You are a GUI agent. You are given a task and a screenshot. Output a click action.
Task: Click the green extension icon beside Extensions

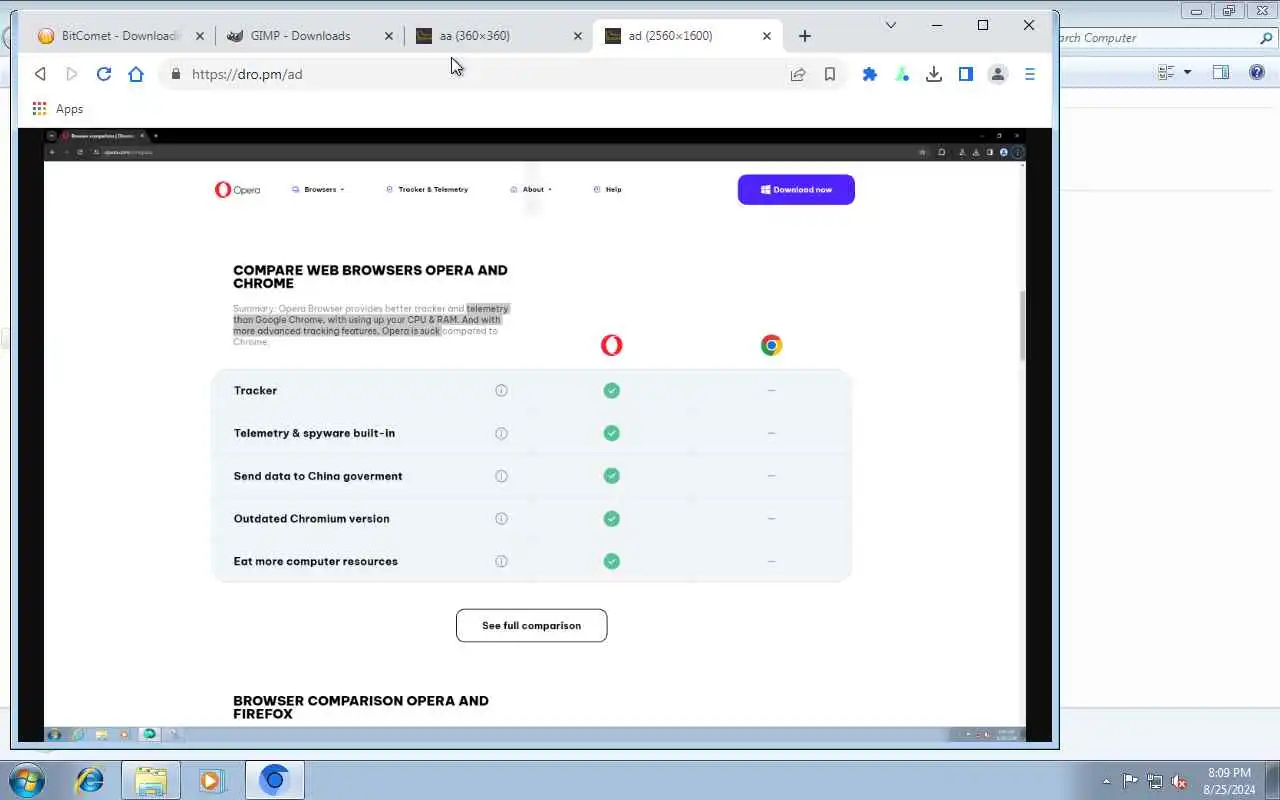tap(902, 74)
